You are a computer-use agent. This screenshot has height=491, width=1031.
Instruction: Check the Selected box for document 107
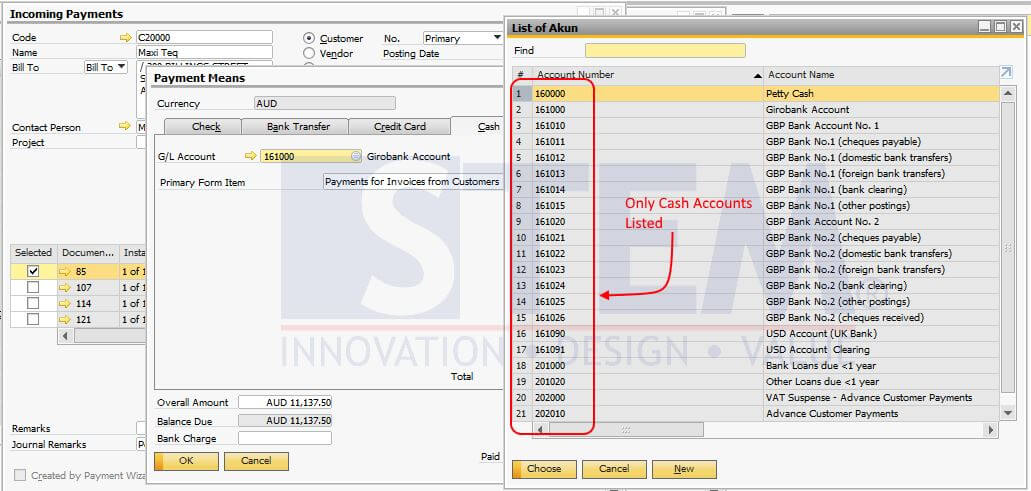pyautogui.click(x=33, y=287)
